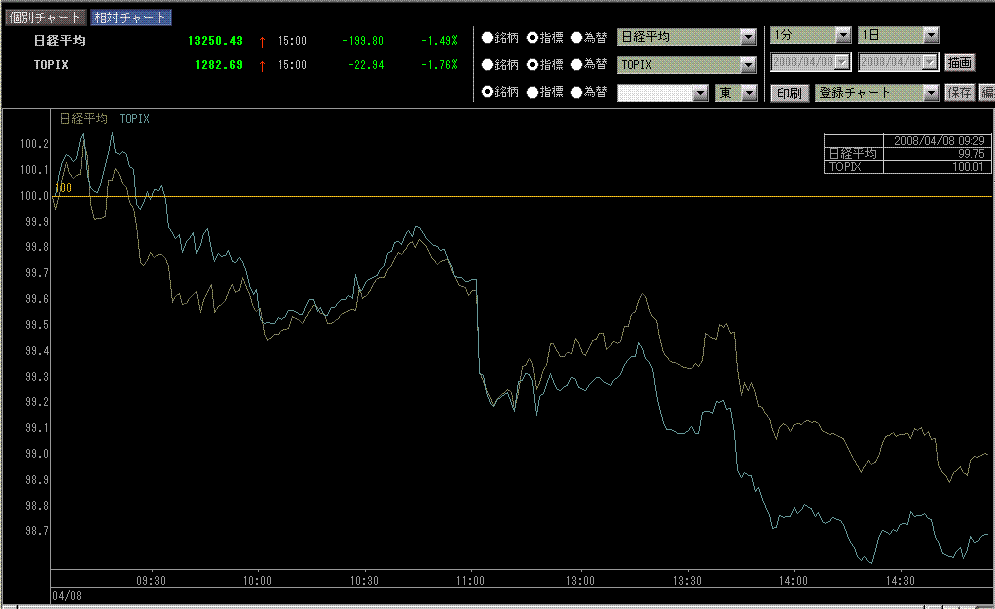
Task: Click the empty stock selector in the third row
Action: [663, 93]
